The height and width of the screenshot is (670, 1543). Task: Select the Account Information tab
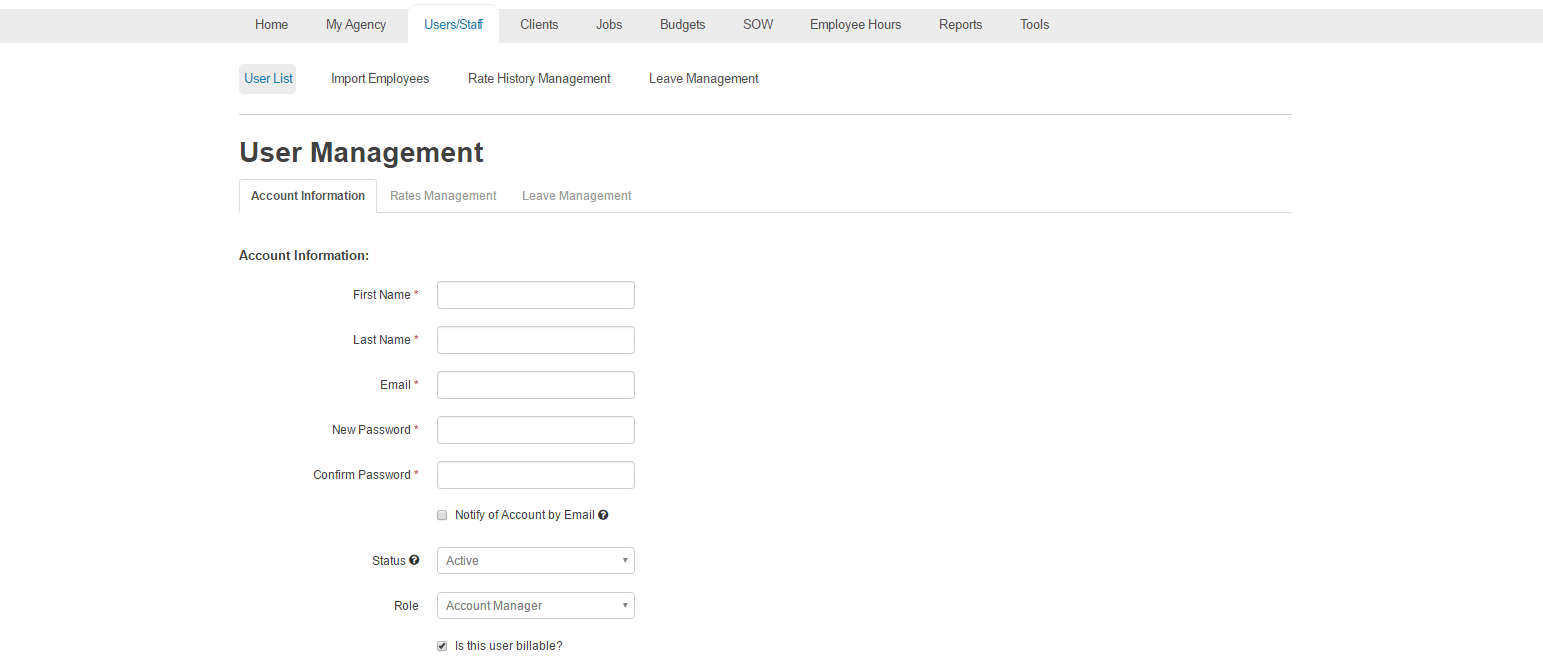(x=308, y=196)
